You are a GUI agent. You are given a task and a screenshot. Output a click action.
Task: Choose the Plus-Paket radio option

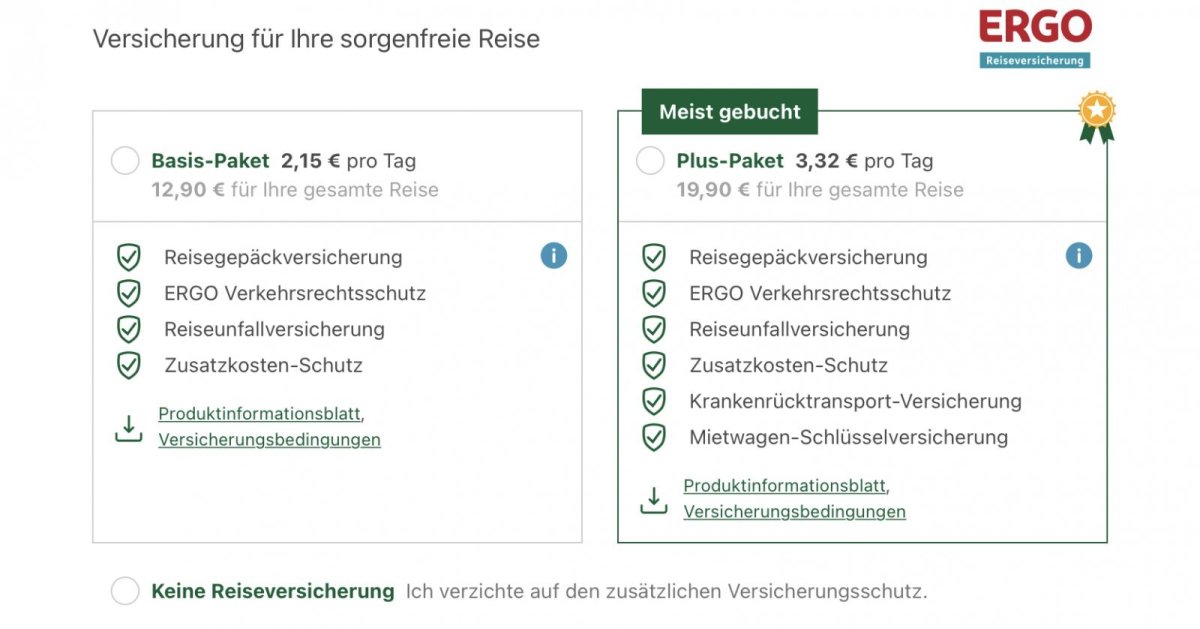[x=650, y=161]
